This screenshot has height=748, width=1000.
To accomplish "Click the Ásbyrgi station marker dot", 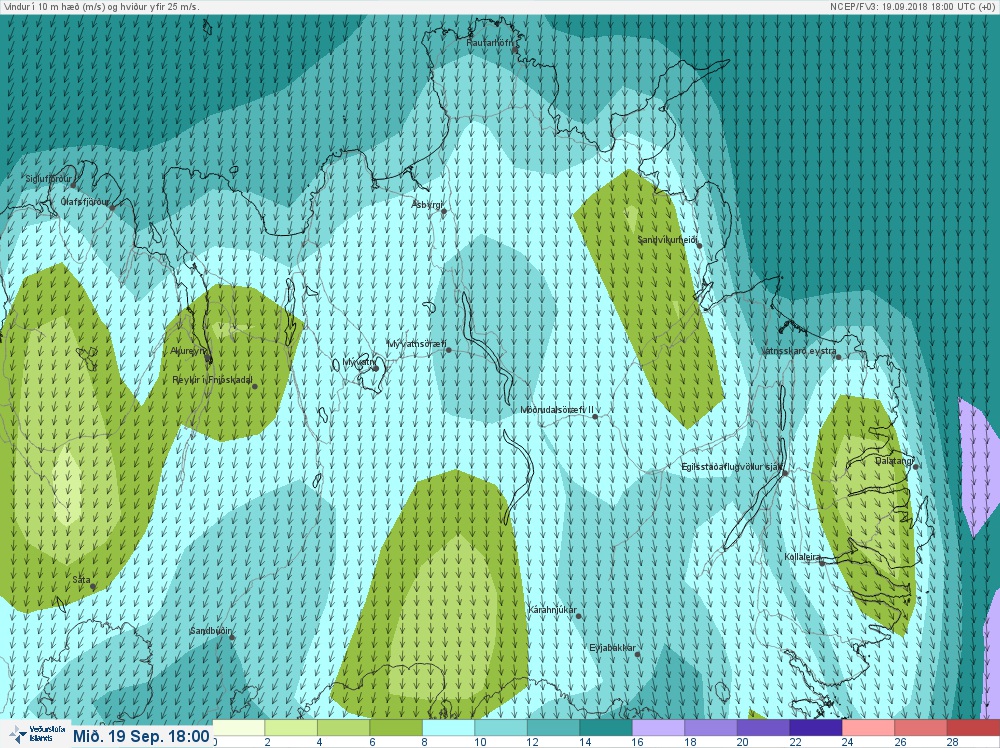I will 444,211.
